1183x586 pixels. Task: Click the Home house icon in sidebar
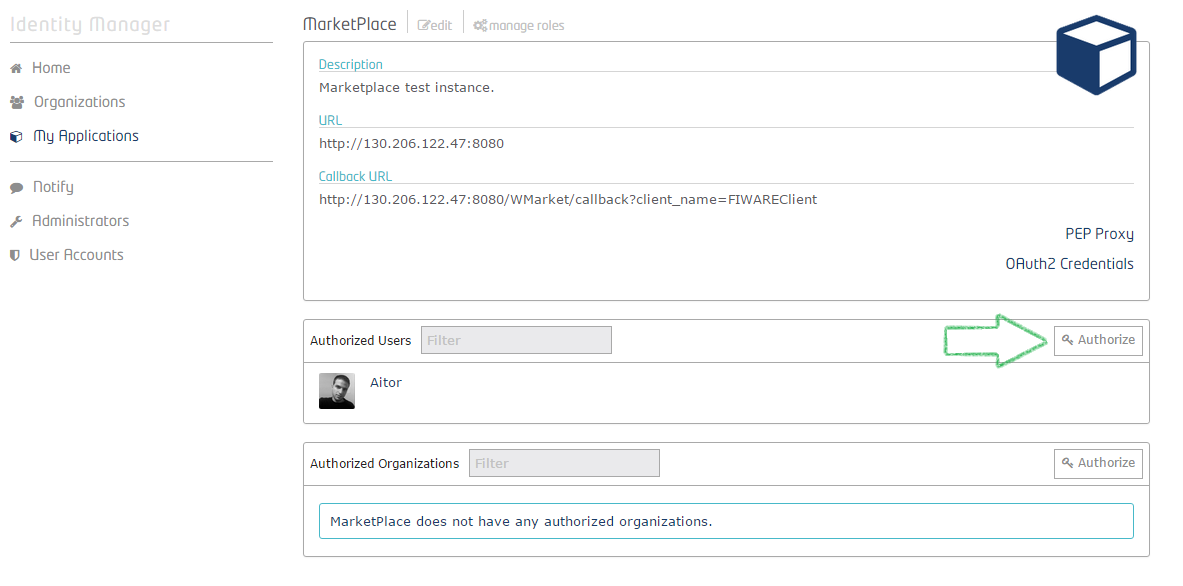pos(16,69)
